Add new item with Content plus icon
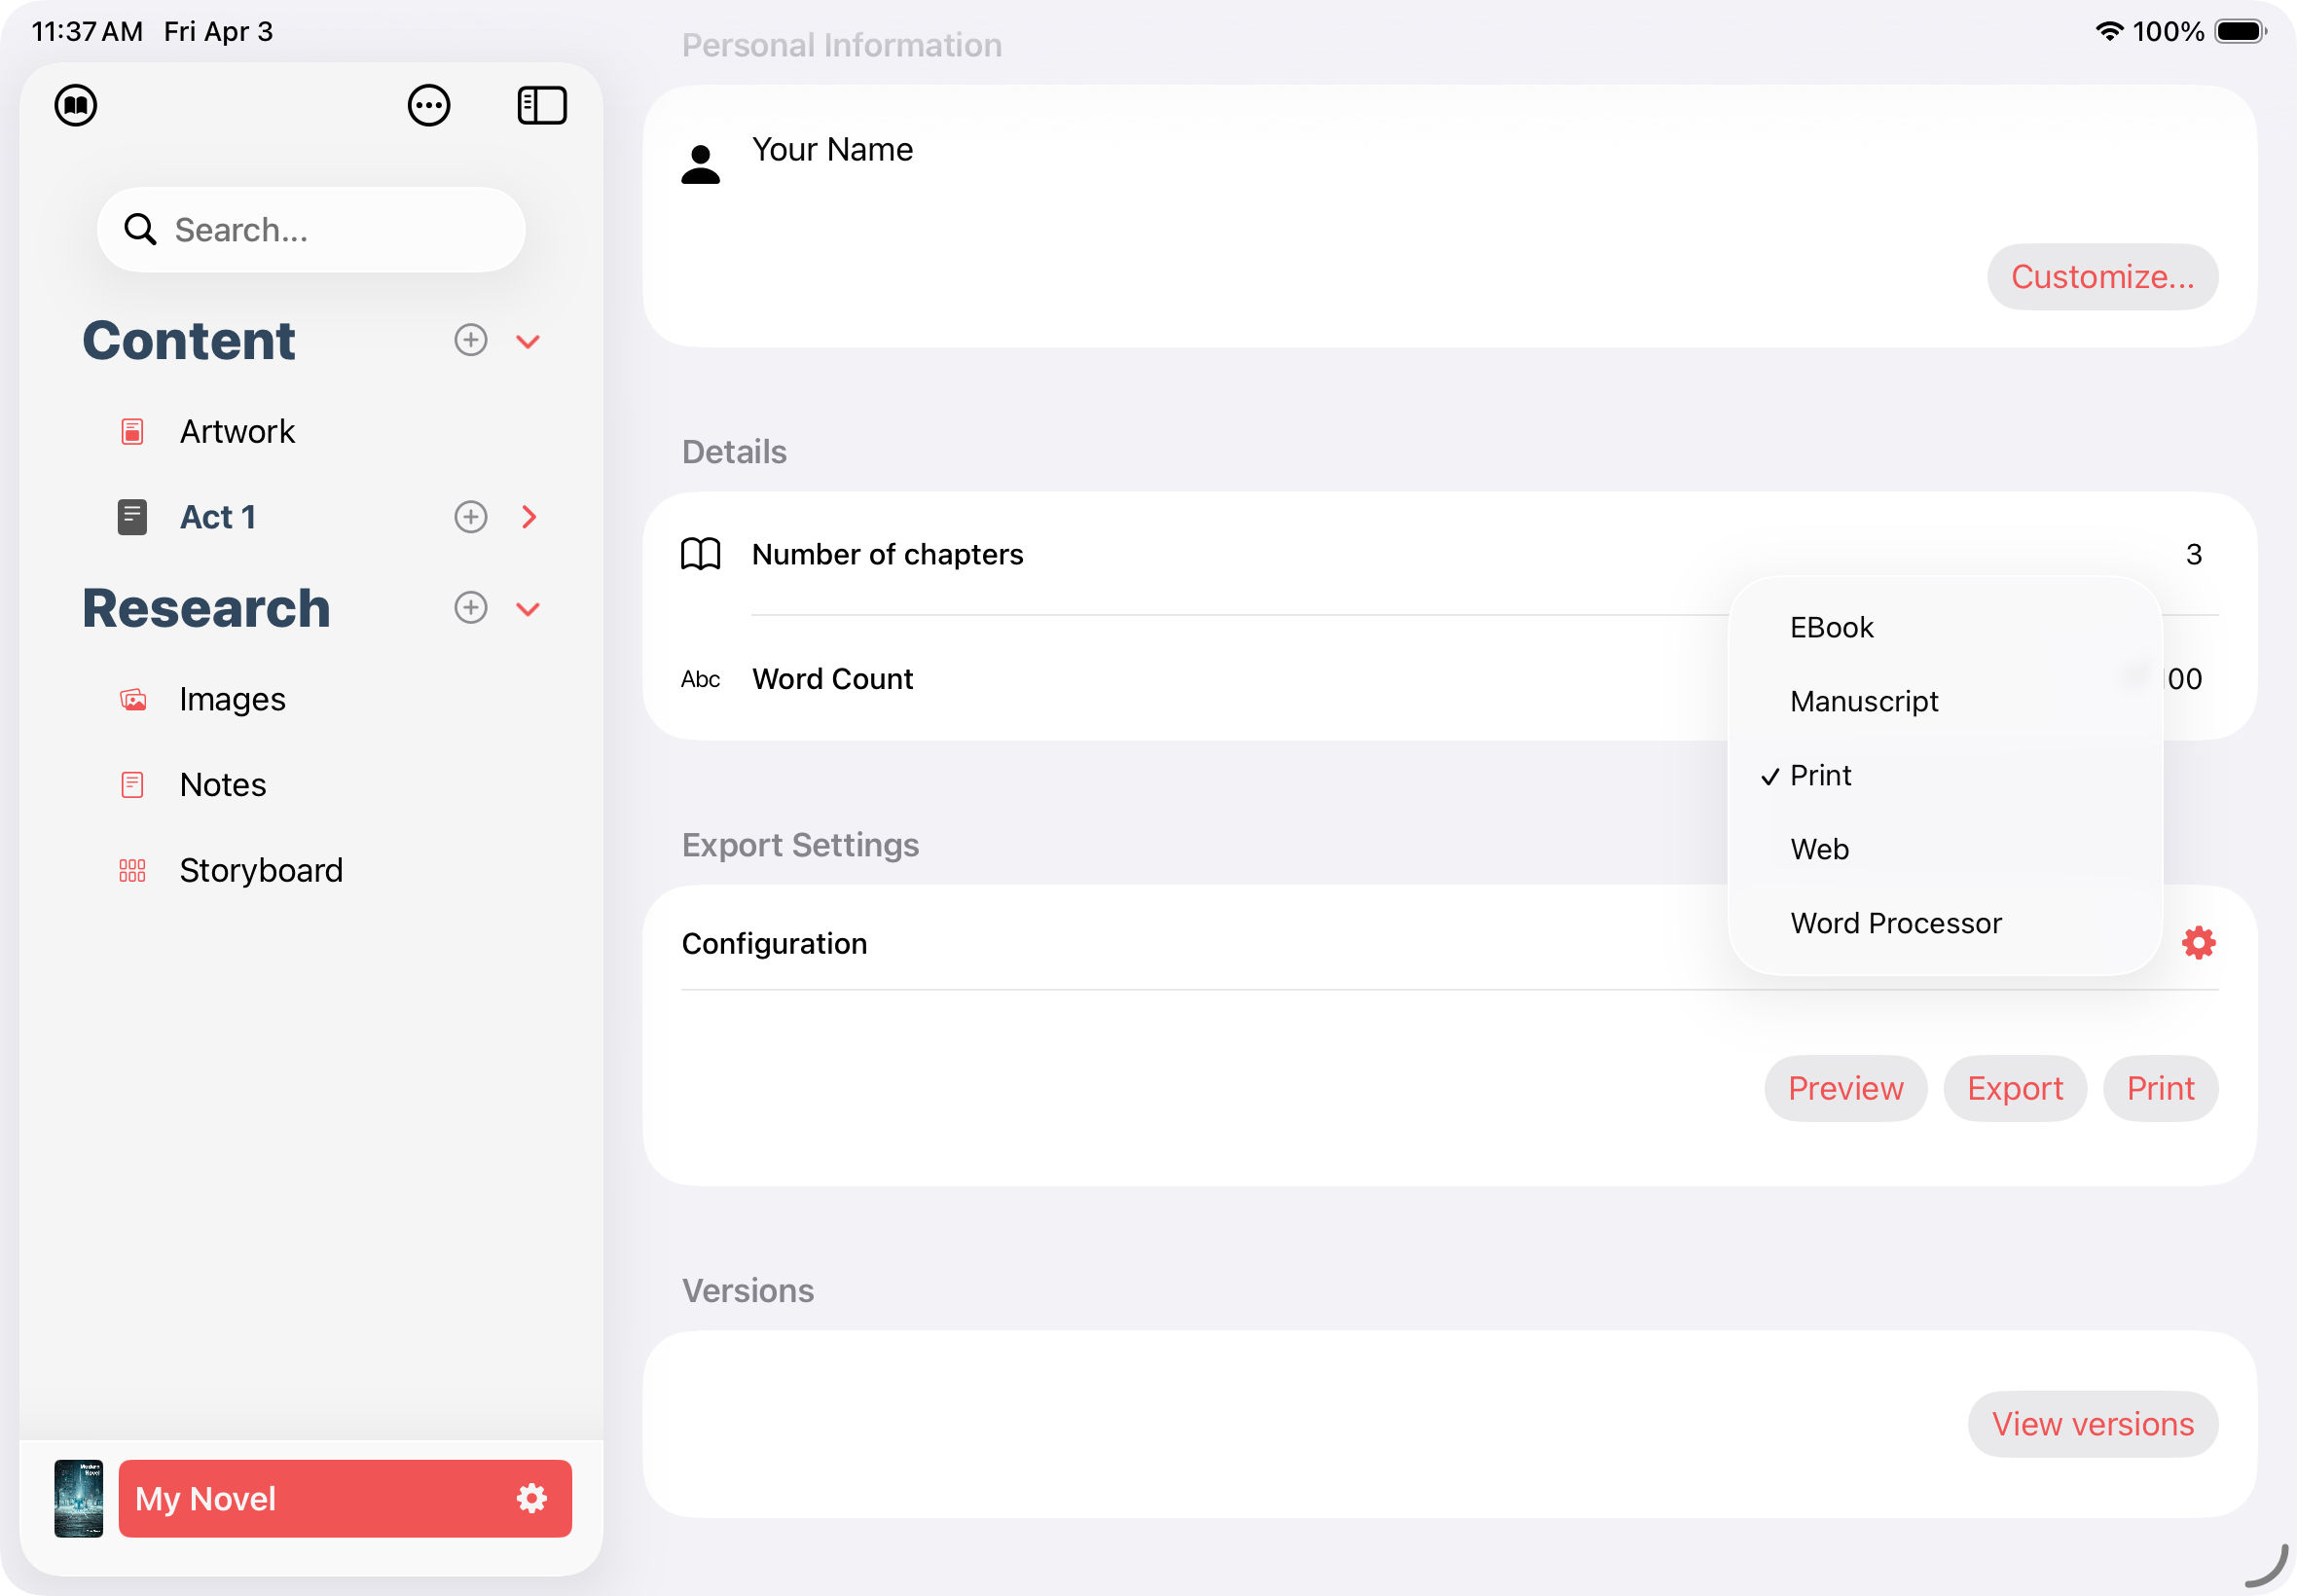This screenshot has height=1596, width=2297. coord(470,340)
